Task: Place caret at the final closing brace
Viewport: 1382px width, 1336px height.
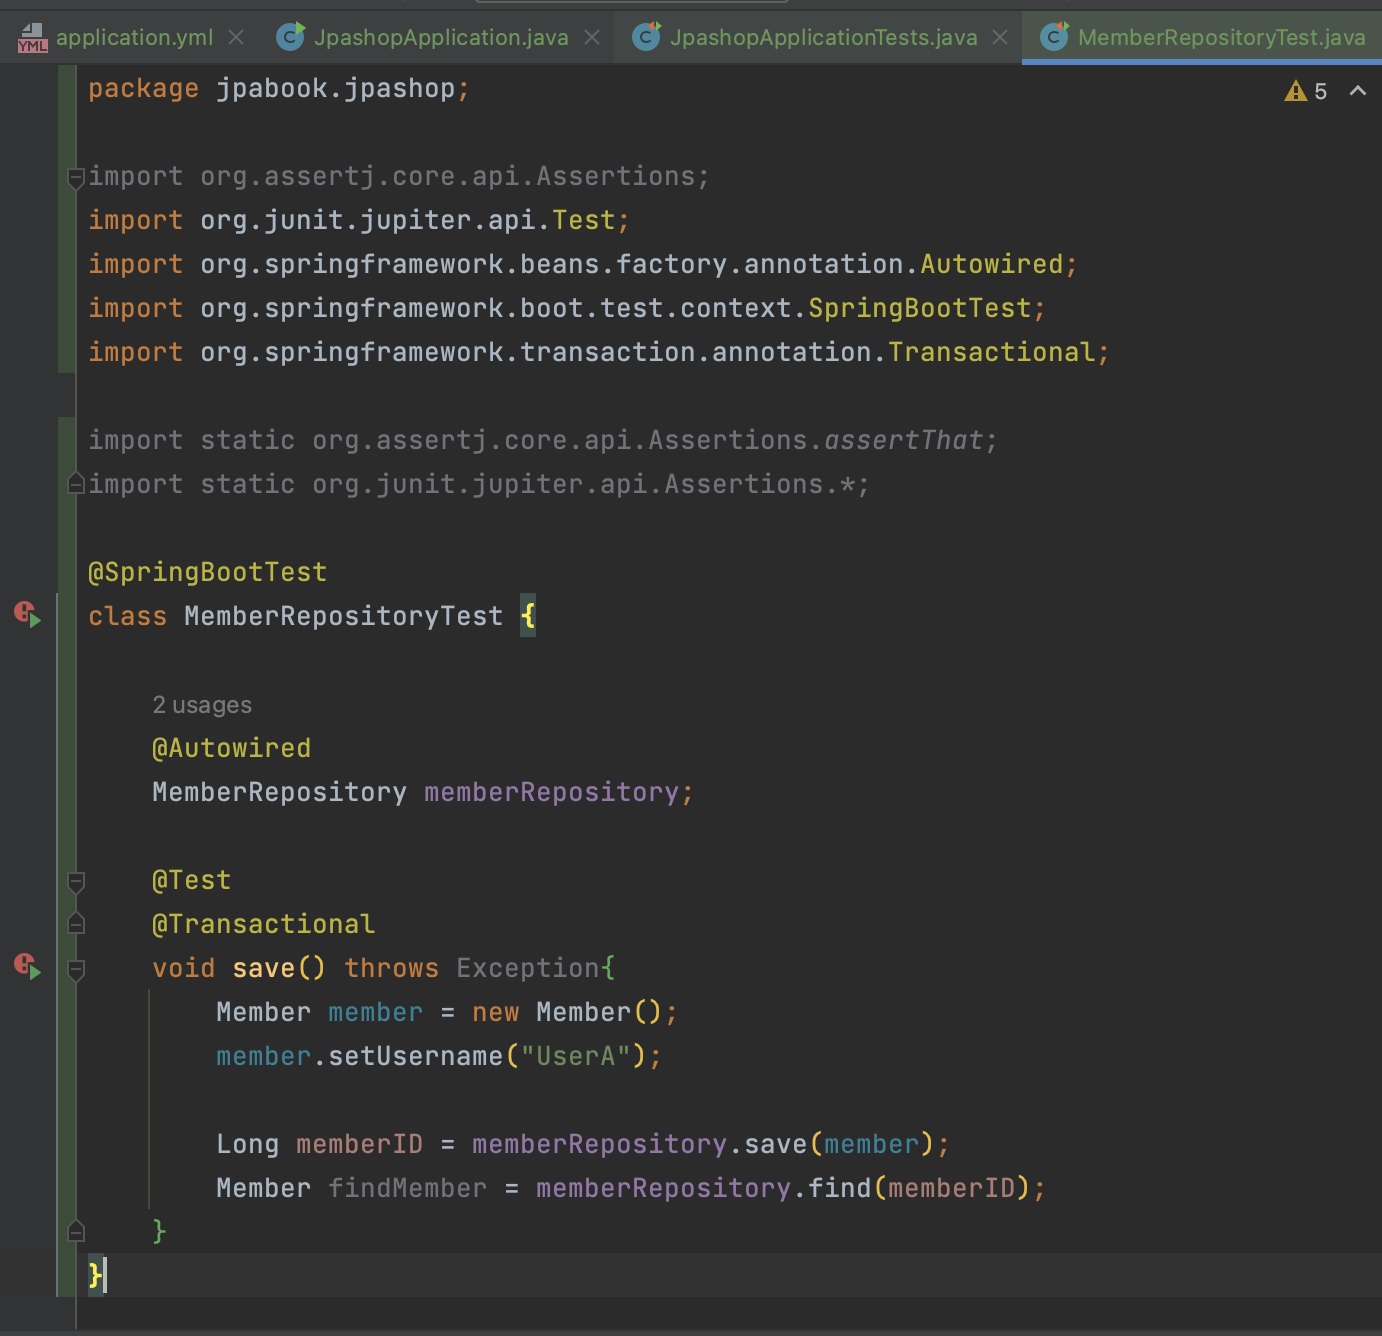Action: (95, 1275)
